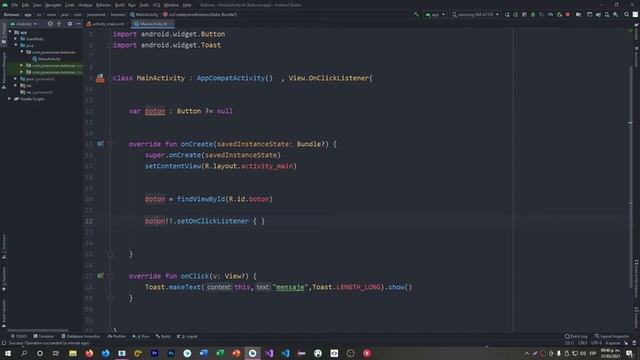Screen dimensions: 640x360
Task: Expand the java (generated) folder
Action: [x=16, y=79]
